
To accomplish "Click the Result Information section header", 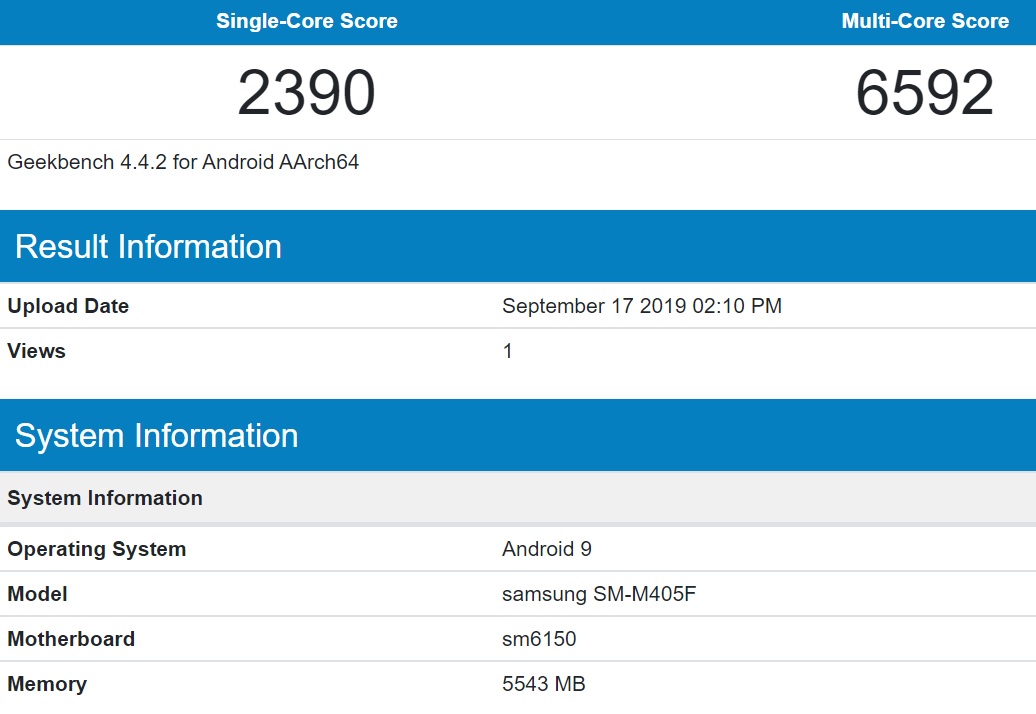I will 148,246.
